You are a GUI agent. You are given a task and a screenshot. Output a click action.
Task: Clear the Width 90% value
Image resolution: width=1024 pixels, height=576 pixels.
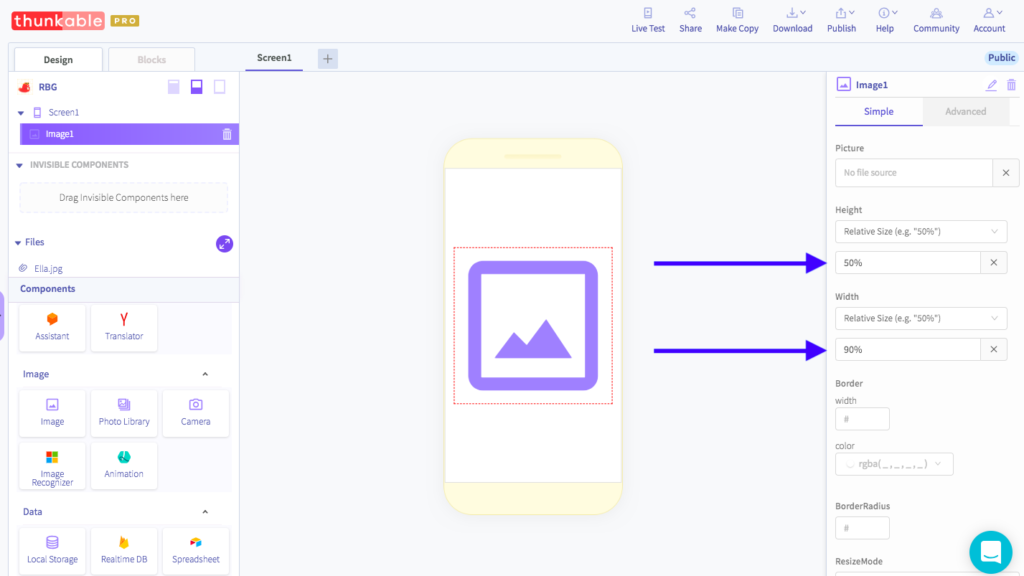[994, 349]
